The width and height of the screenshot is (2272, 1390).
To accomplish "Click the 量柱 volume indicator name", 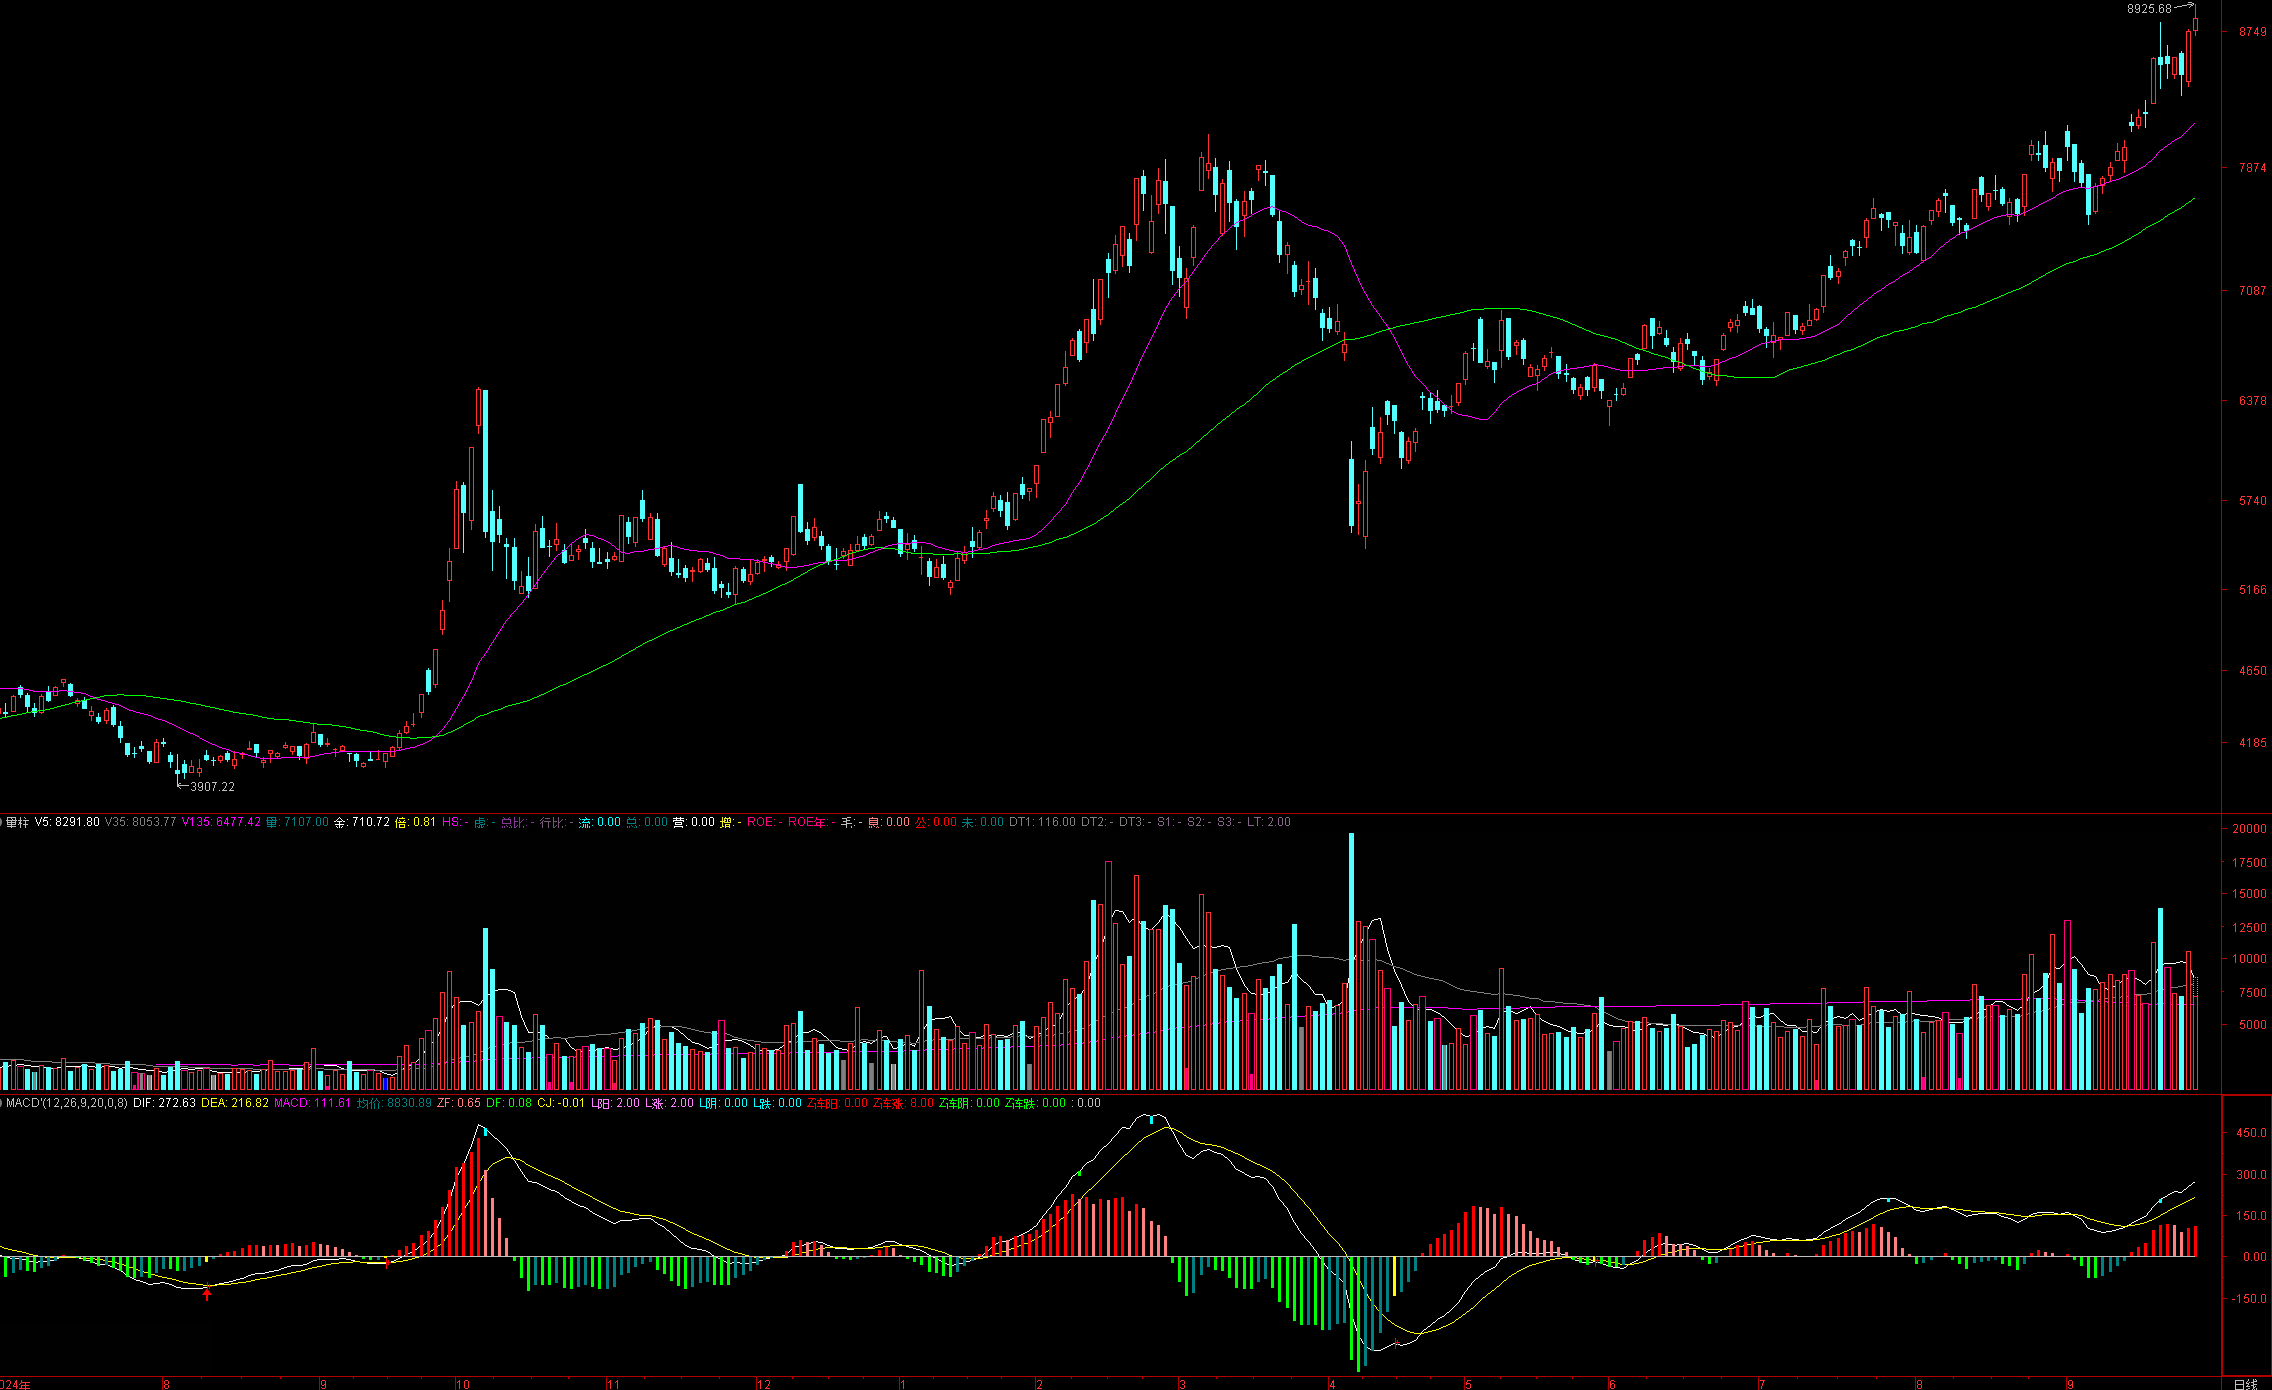I will 17,822.
